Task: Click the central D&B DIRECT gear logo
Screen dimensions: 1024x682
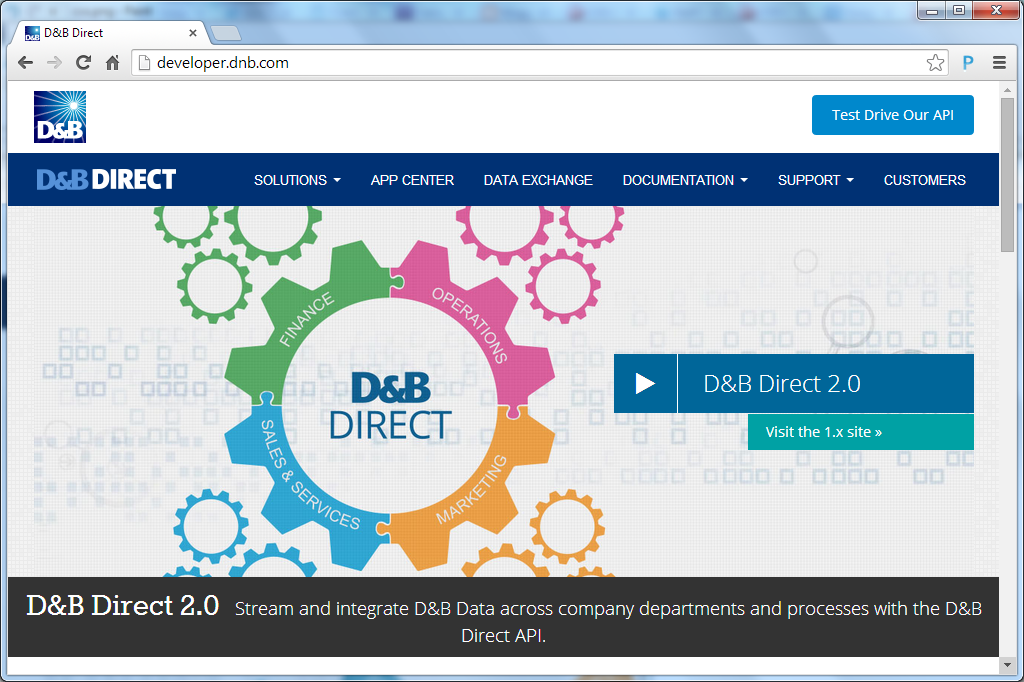Action: pos(391,406)
